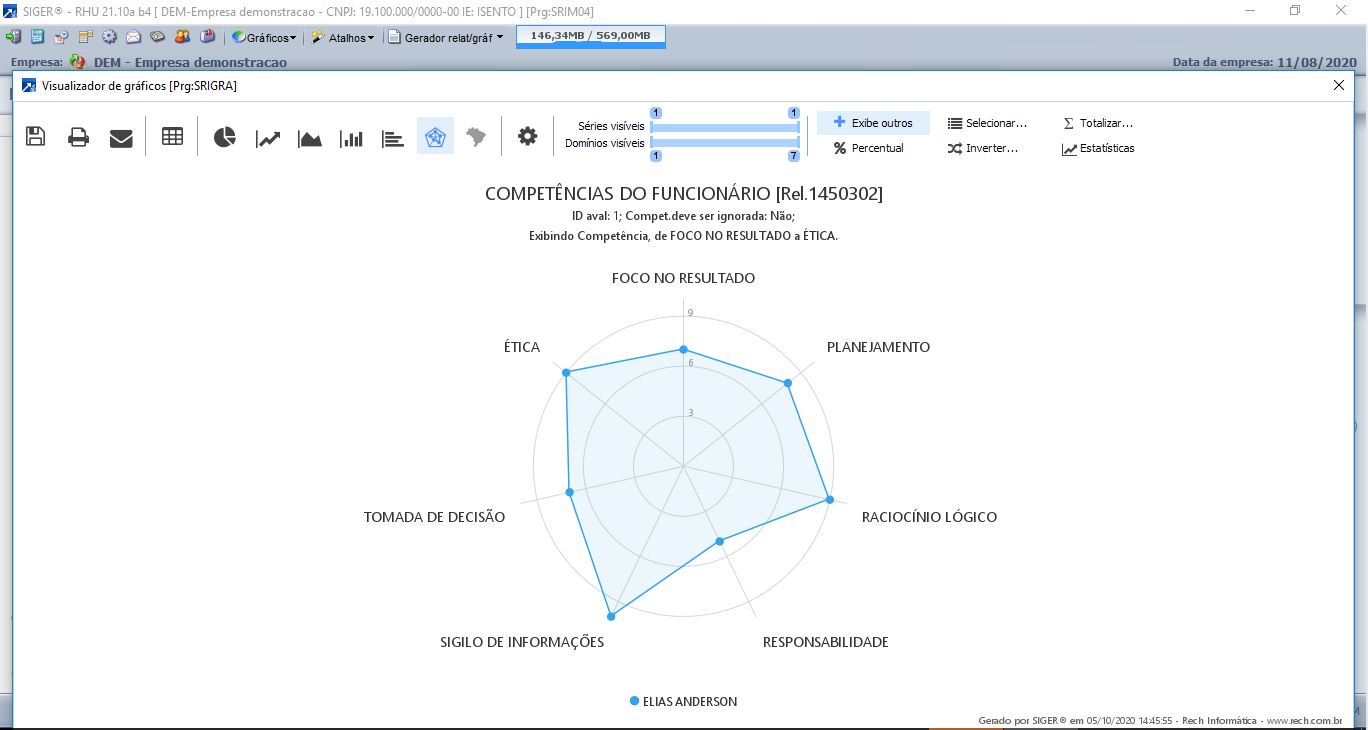This screenshot has width=1368, height=730.
Task: Click the blue gear icon in main toolbar
Action: click(109, 37)
